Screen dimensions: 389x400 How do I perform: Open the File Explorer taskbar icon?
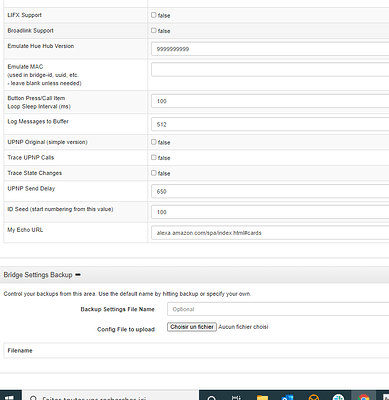(262, 397)
